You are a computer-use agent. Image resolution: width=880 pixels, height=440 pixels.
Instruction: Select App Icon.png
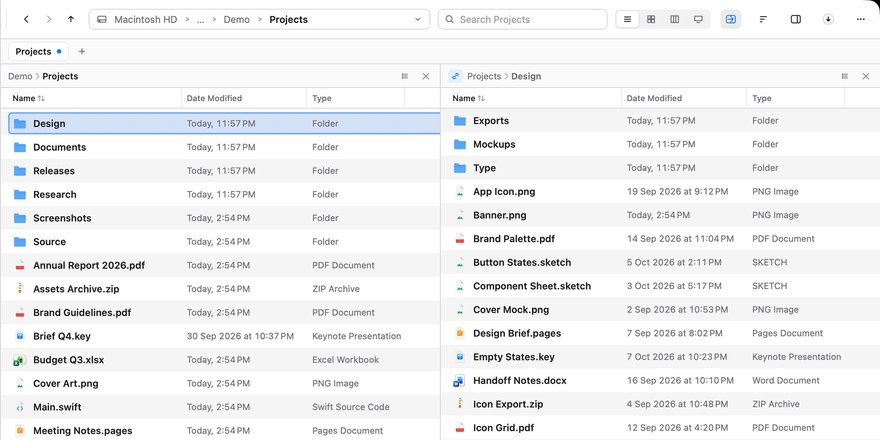(x=660, y=191)
